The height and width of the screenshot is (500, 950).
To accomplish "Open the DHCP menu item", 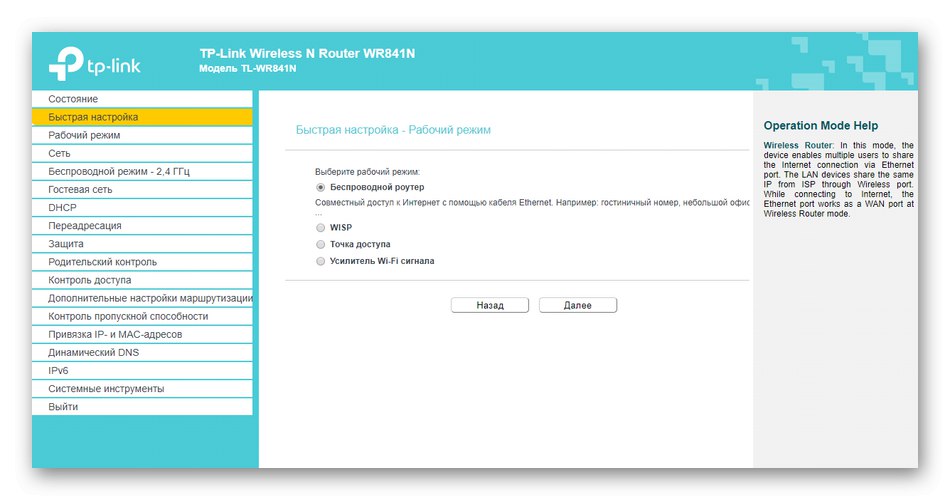I will click(x=142, y=207).
